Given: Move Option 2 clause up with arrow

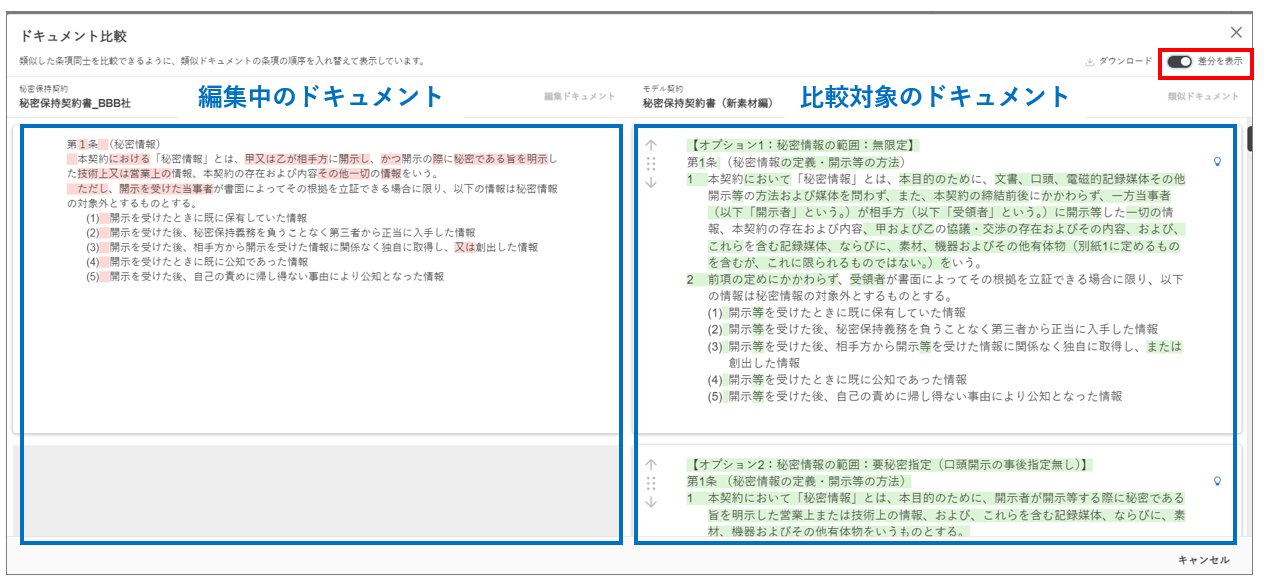Looking at the screenshot, I should [x=651, y=465].
